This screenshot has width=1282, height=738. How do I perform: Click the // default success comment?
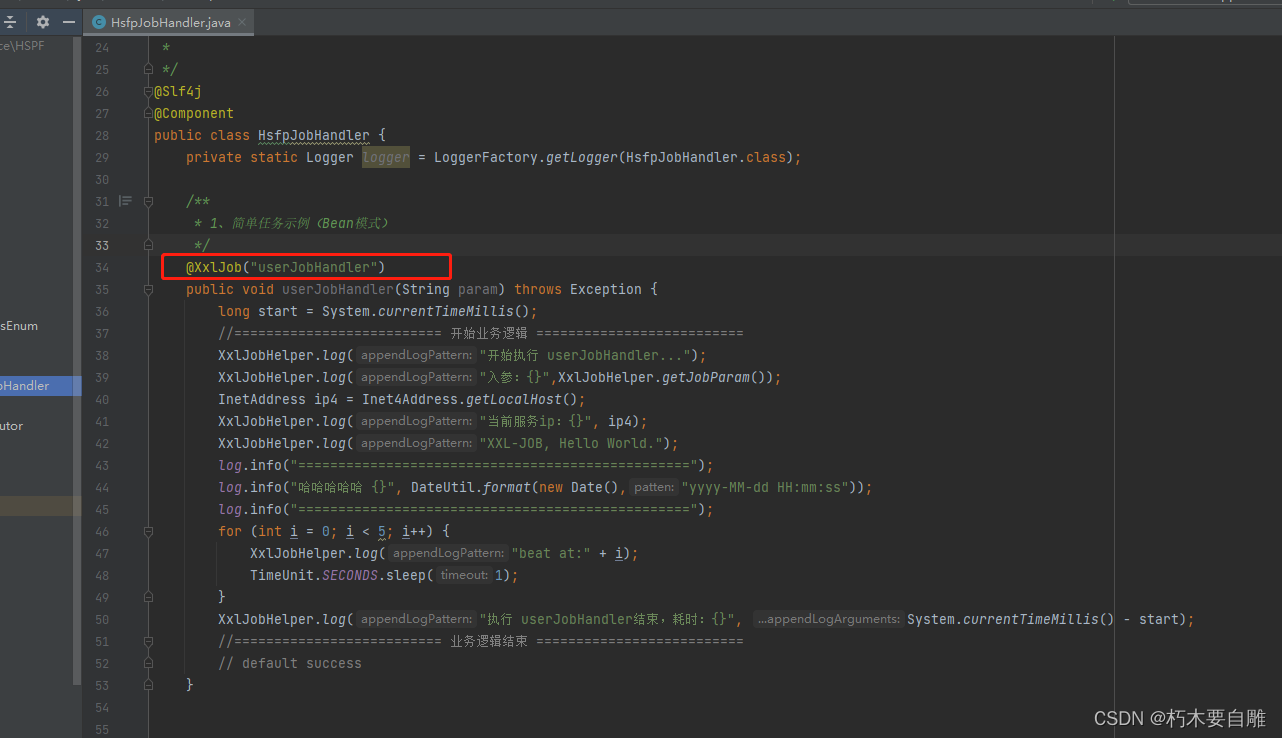point(290,663)
